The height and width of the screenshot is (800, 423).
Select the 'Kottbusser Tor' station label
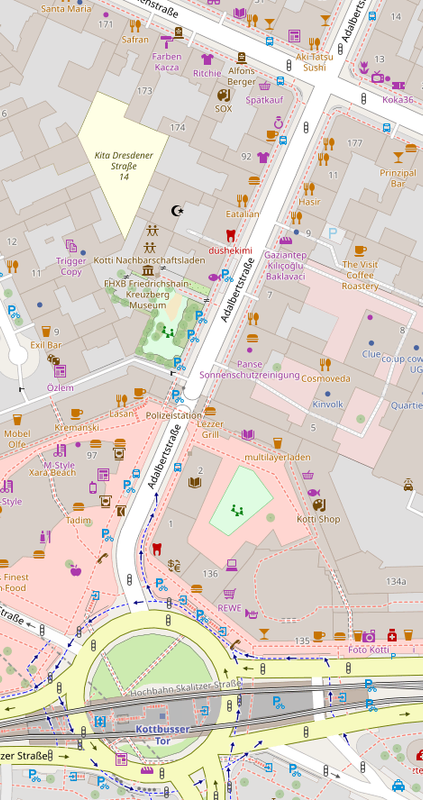(x=162, y=735)
